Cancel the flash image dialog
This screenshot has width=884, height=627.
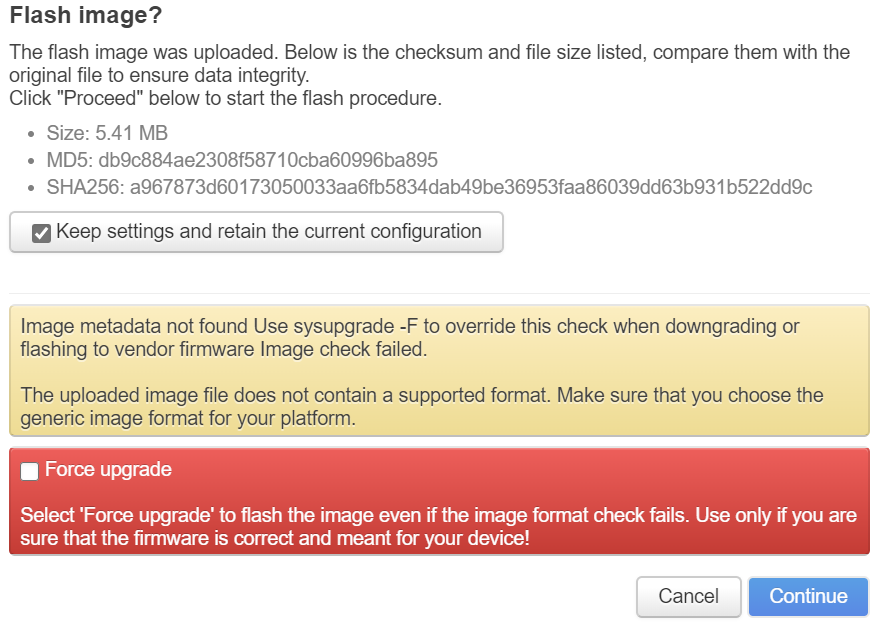click(688, 596)
